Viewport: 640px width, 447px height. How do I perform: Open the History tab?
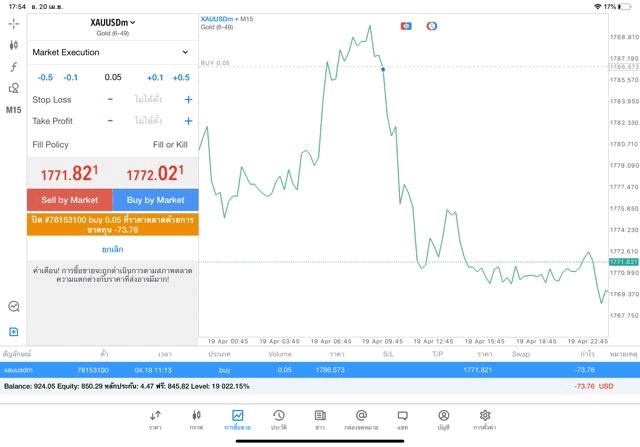click(x=279, y=420)
